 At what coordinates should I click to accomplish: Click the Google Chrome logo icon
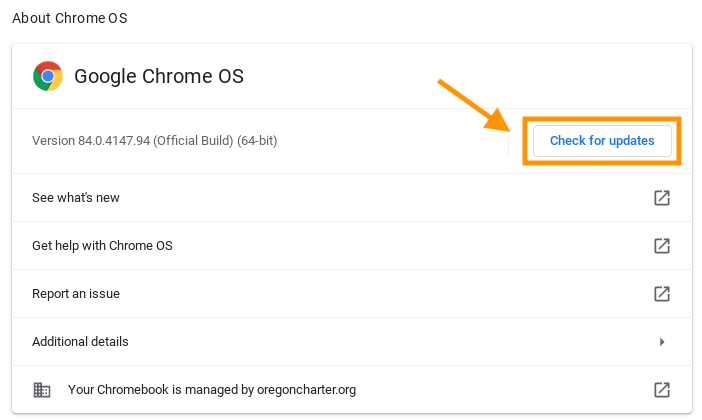(x=47, y=76)
